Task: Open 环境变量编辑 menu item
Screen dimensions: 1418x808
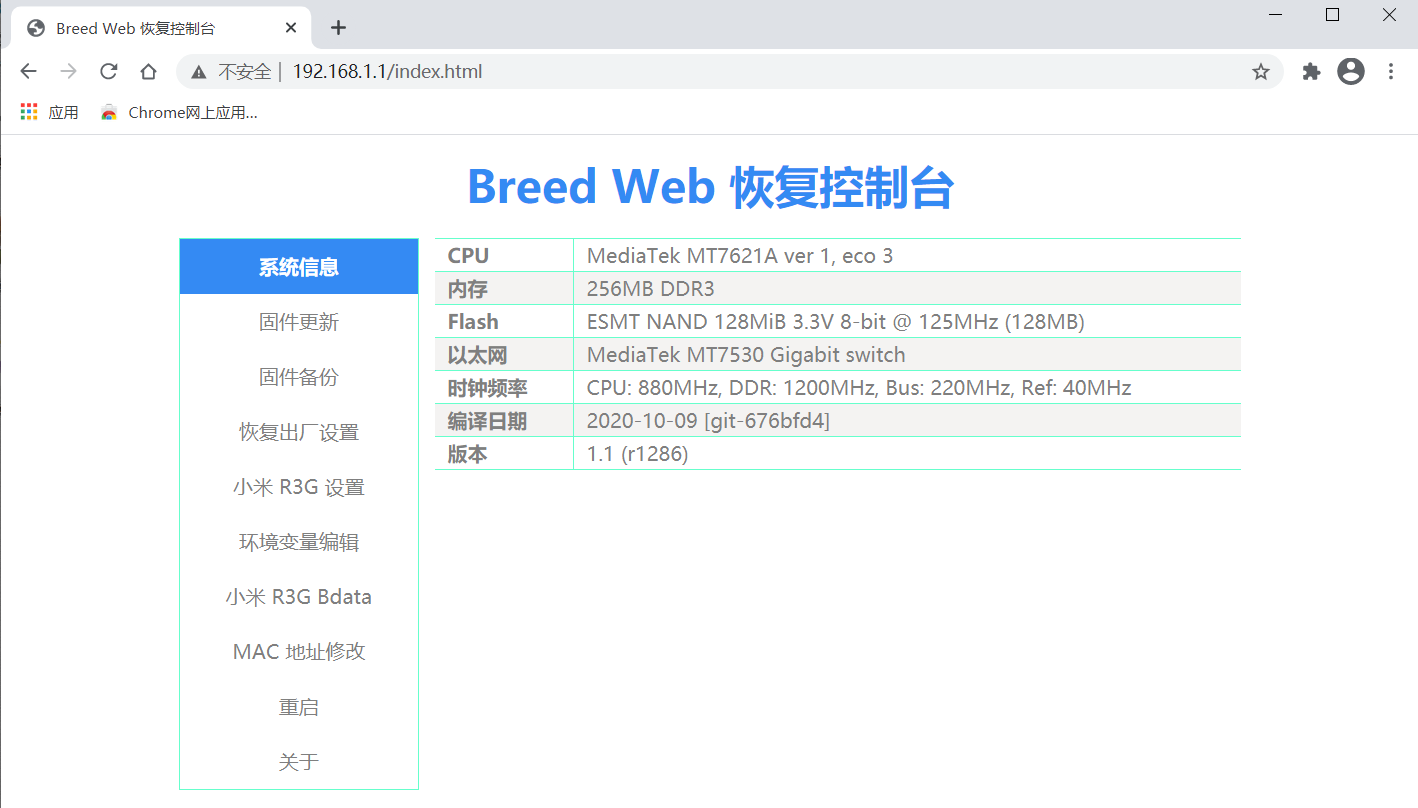Action: point(299,542)
